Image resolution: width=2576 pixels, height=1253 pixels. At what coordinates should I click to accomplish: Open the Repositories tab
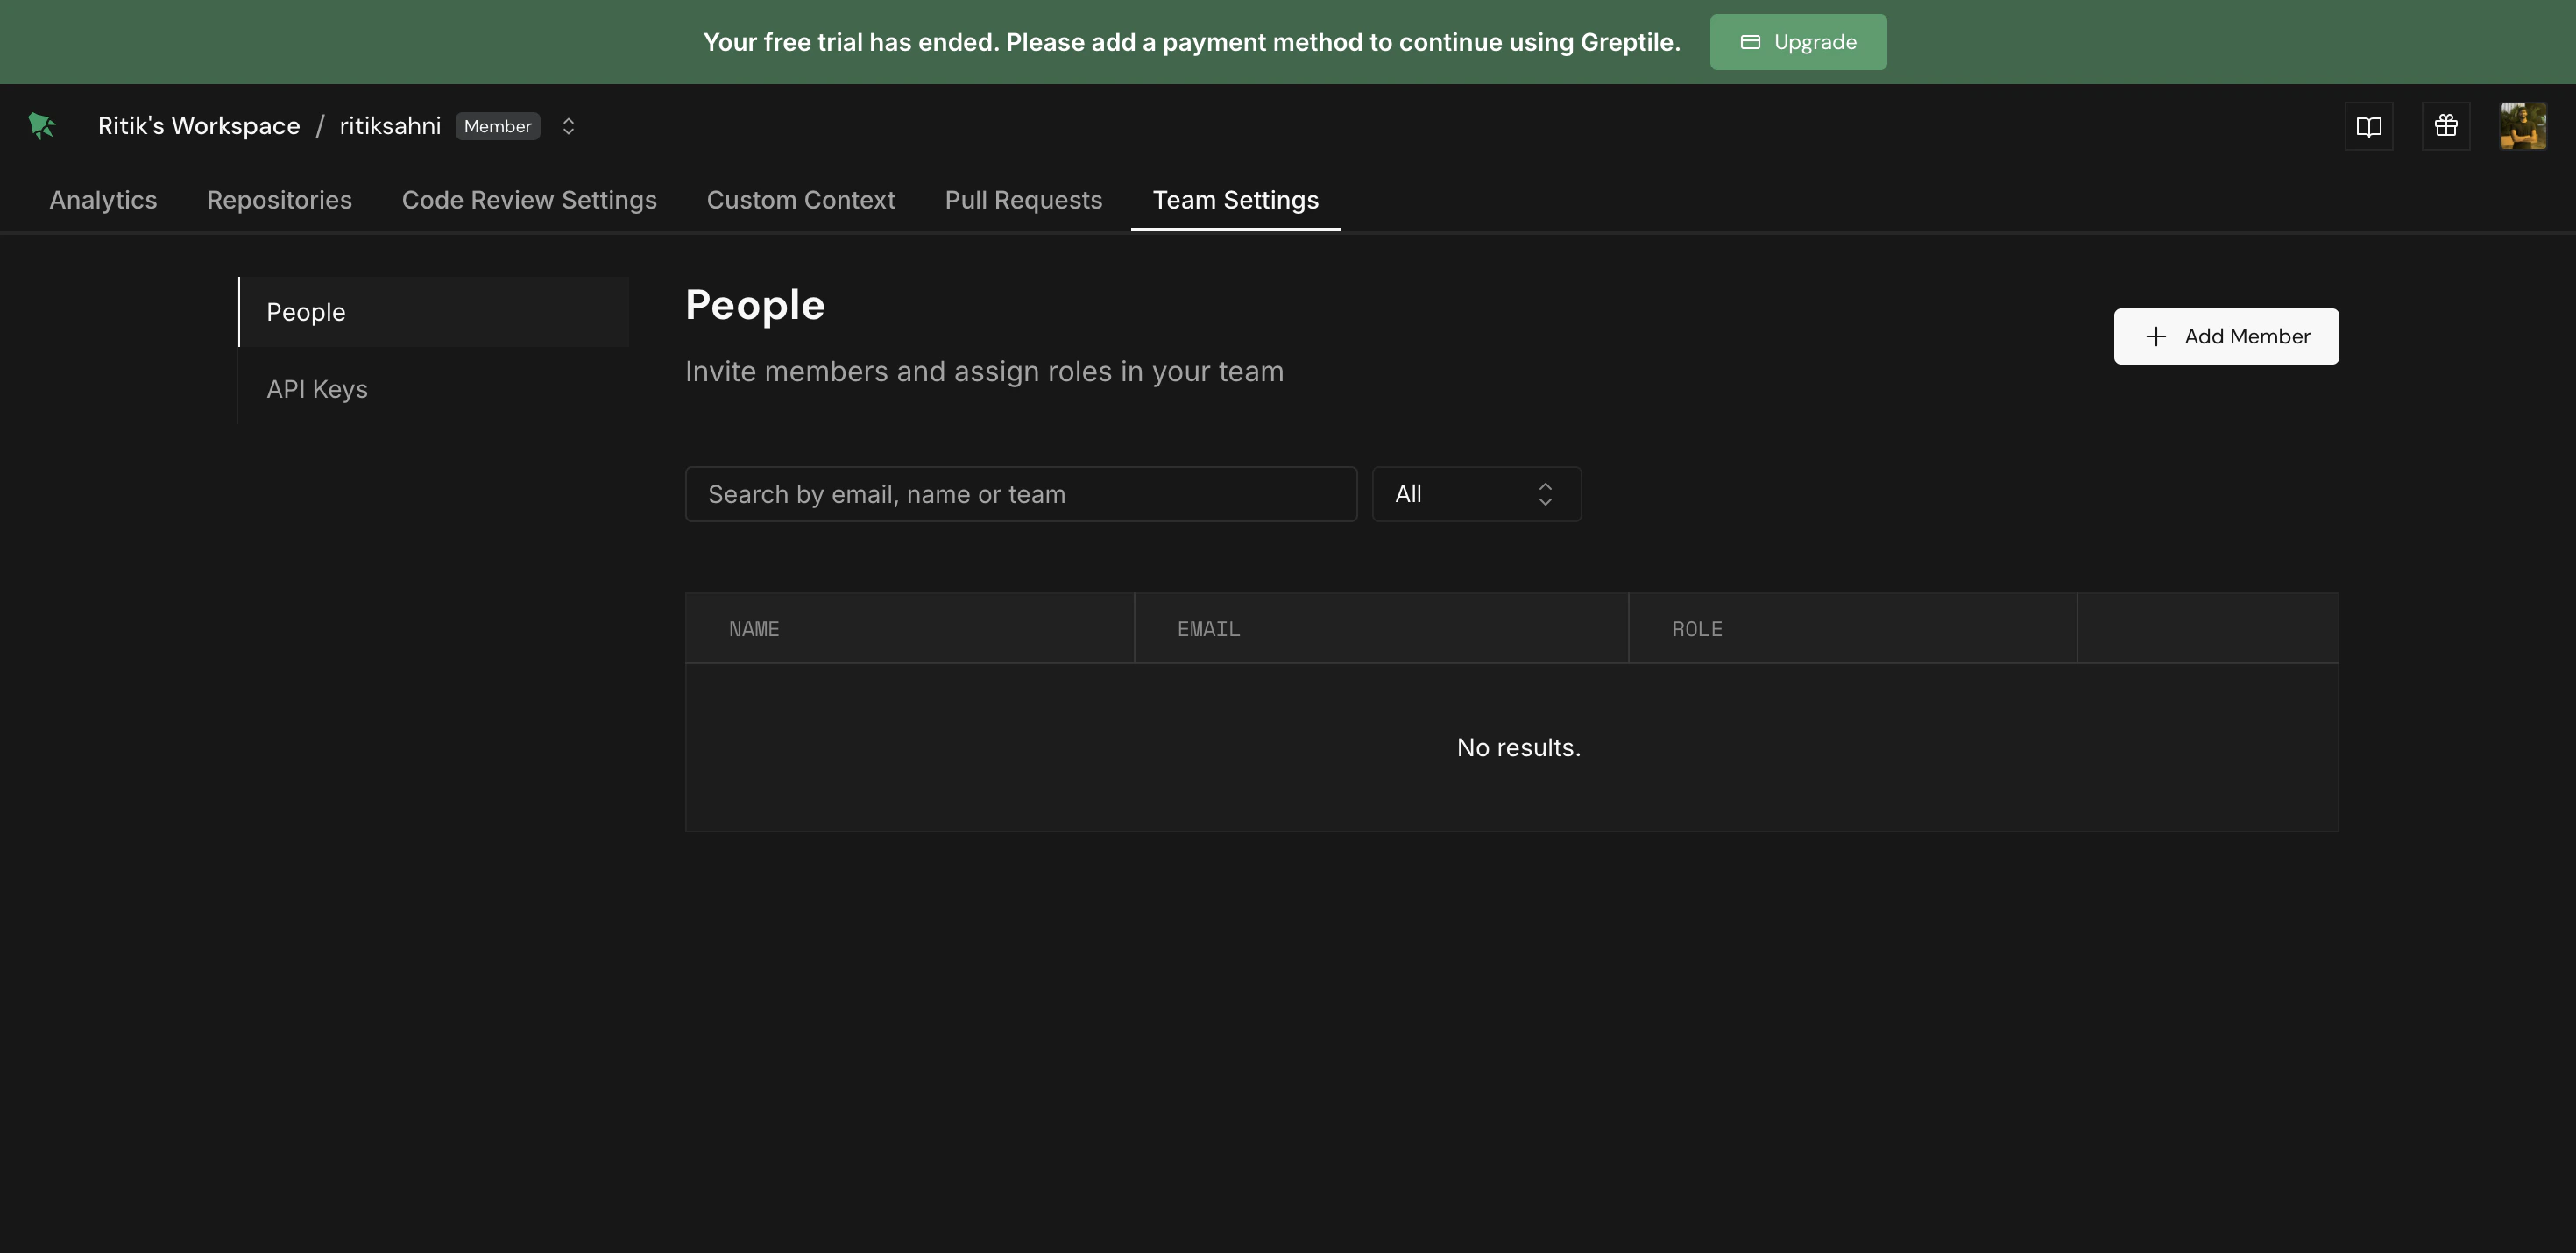(x=279, y=200)
